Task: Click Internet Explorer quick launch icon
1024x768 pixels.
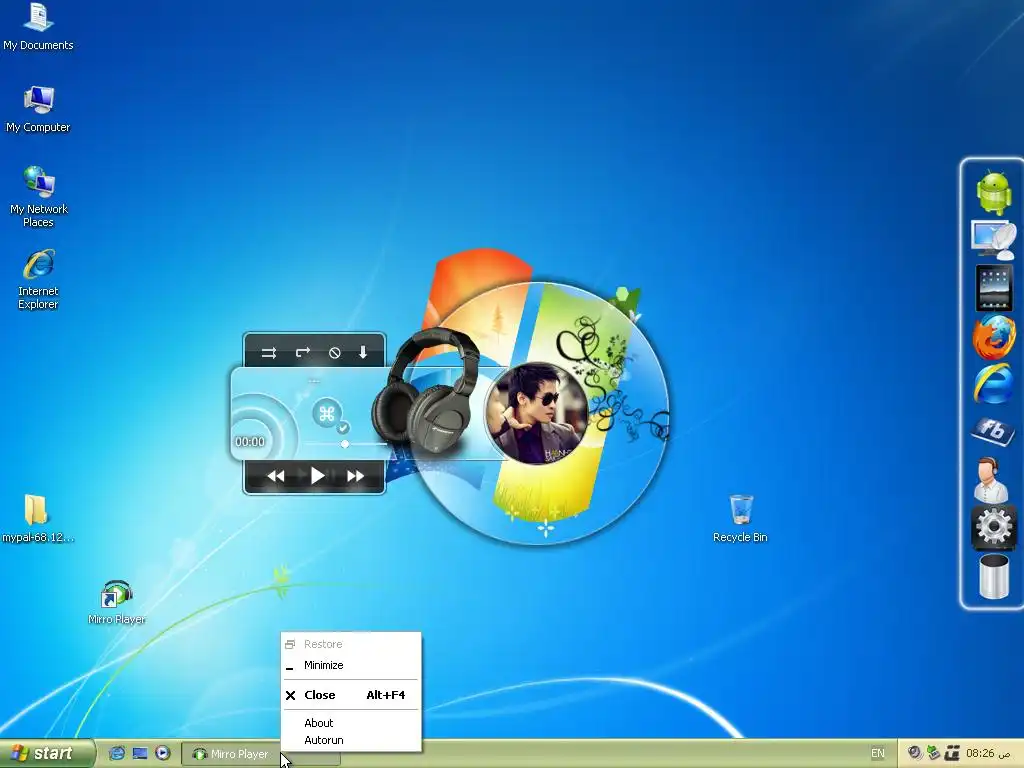Action: point(117,753)
